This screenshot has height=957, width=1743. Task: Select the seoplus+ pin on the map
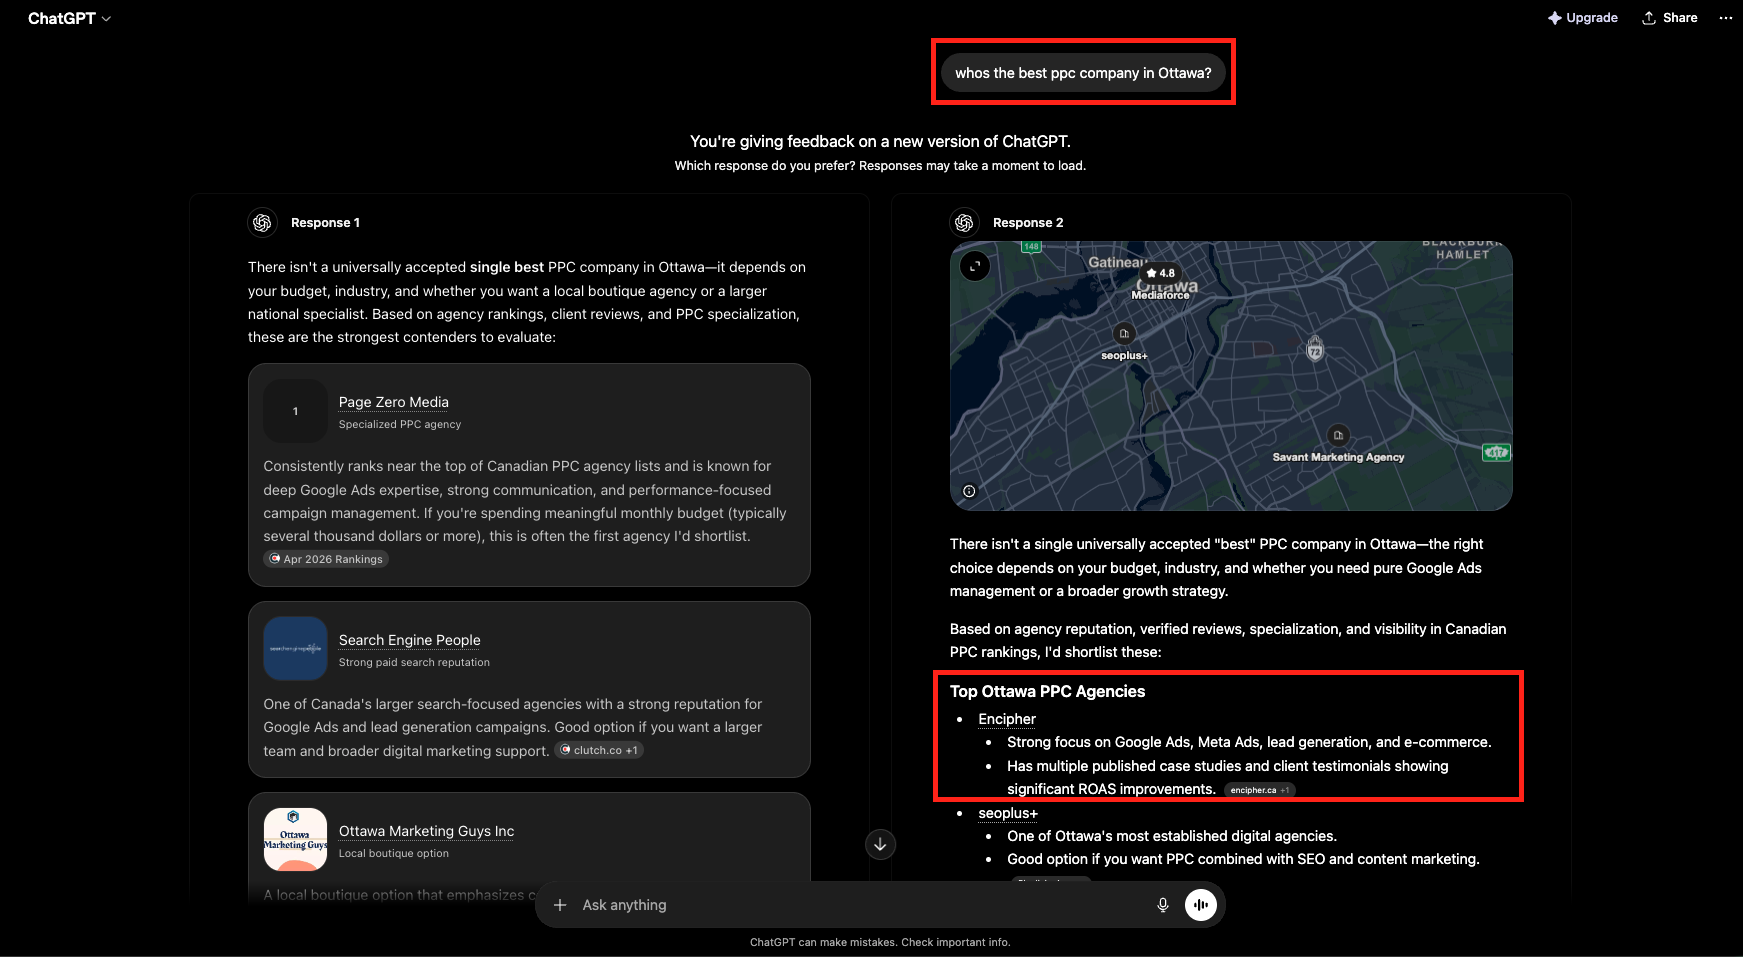click(1124, 334)
